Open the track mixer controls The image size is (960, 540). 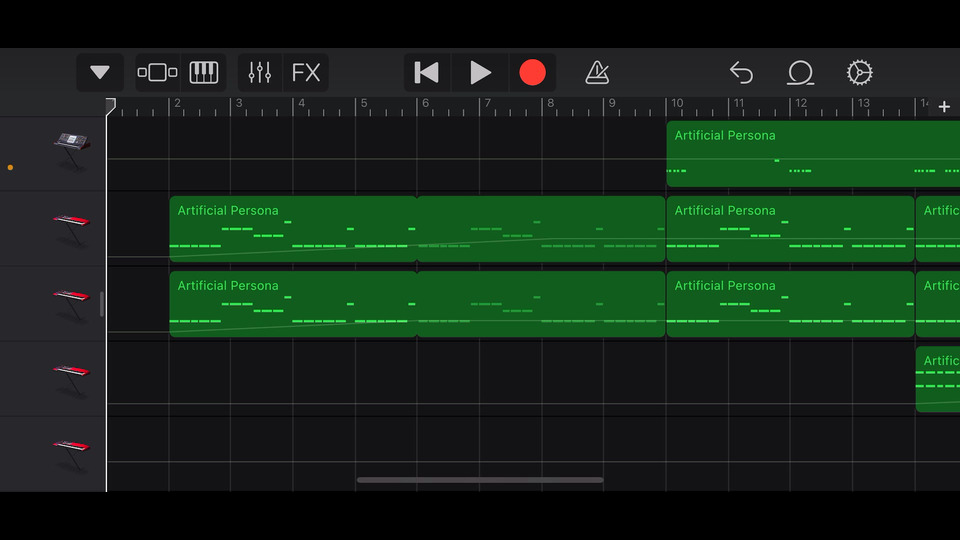(x=260, y=72)
